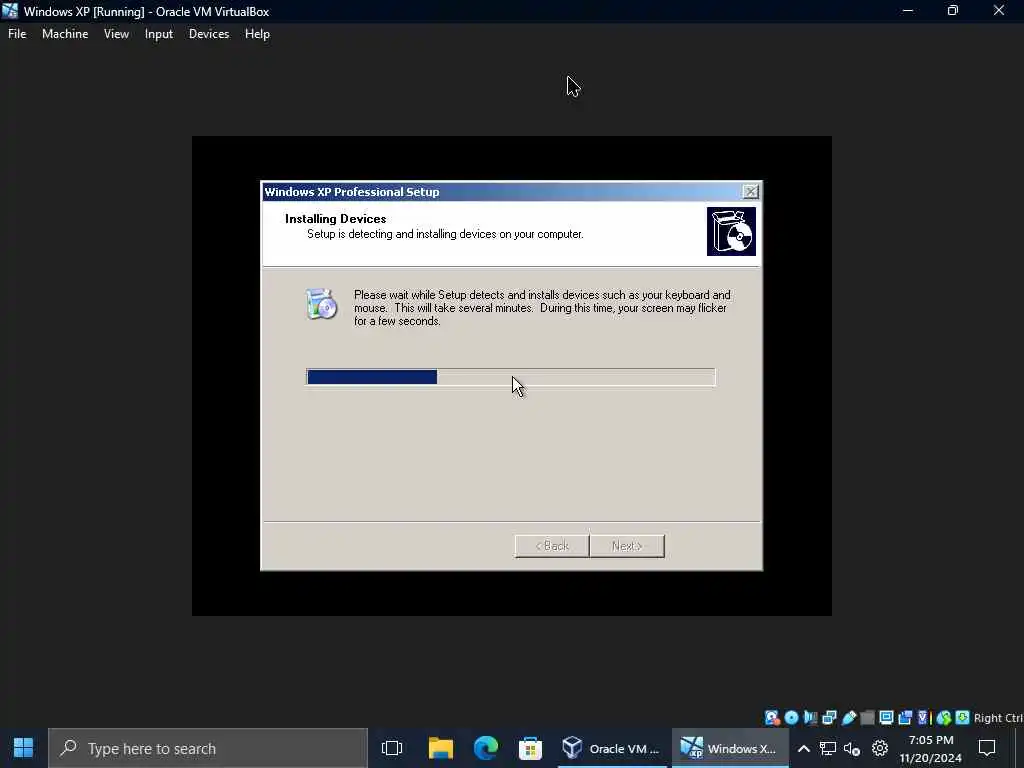Click the hard disk activity status icon

point(773,718)
